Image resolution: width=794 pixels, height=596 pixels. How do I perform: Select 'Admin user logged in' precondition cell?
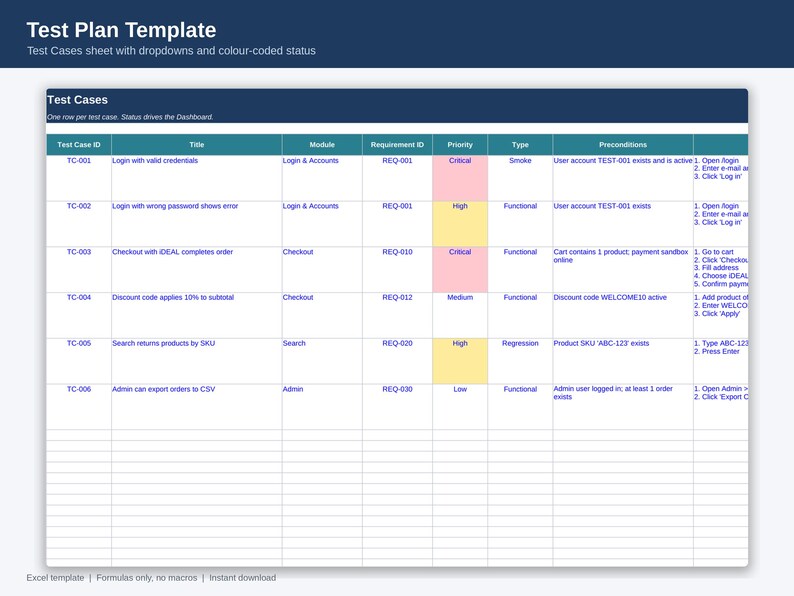(623, 407)
